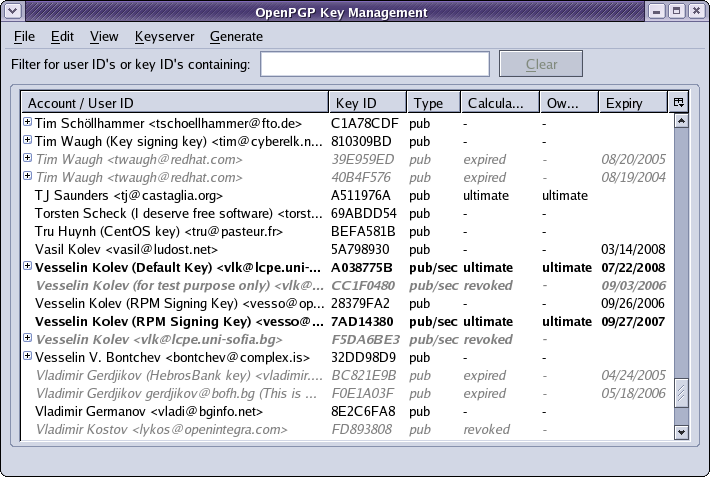
Task: Click expiry date 07/22/2008
Action: tap(633, 268)
